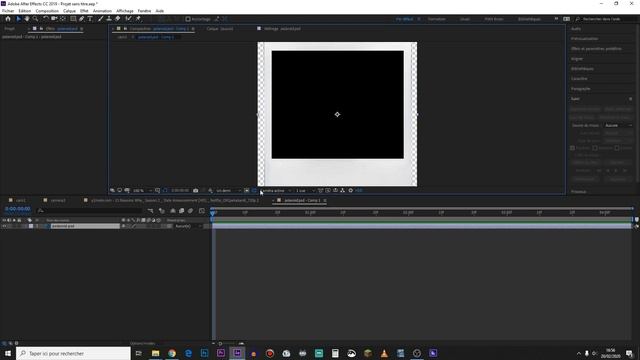Open VLC media player from the taskbar
640x360 pixels.
coord(384,353)
